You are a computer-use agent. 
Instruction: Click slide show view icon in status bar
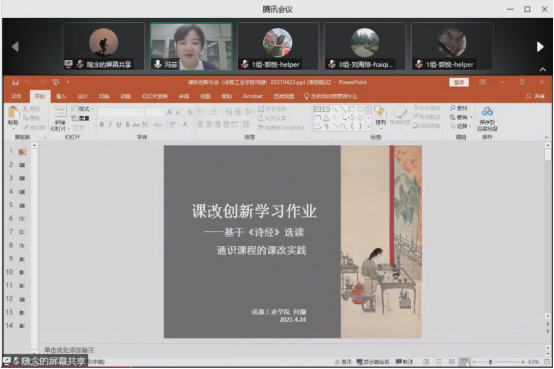click(x=465, y=362)
